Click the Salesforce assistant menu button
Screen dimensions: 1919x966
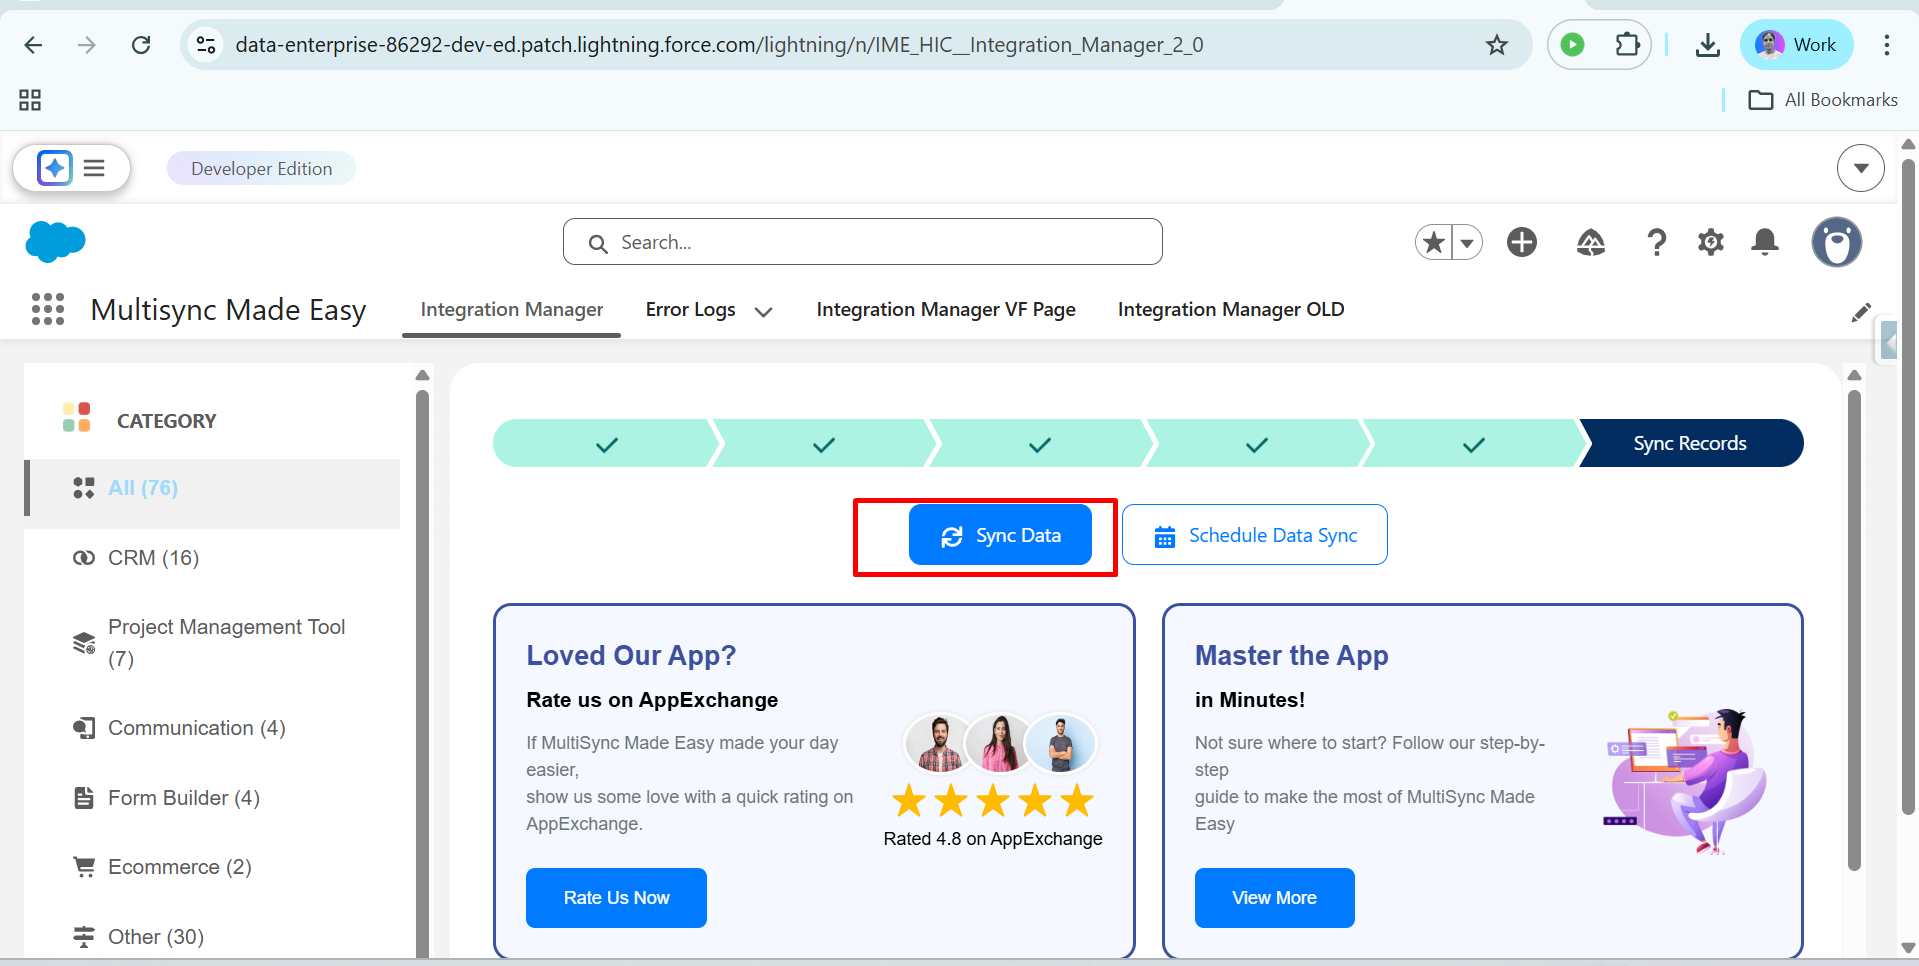(x=72, y=168)
